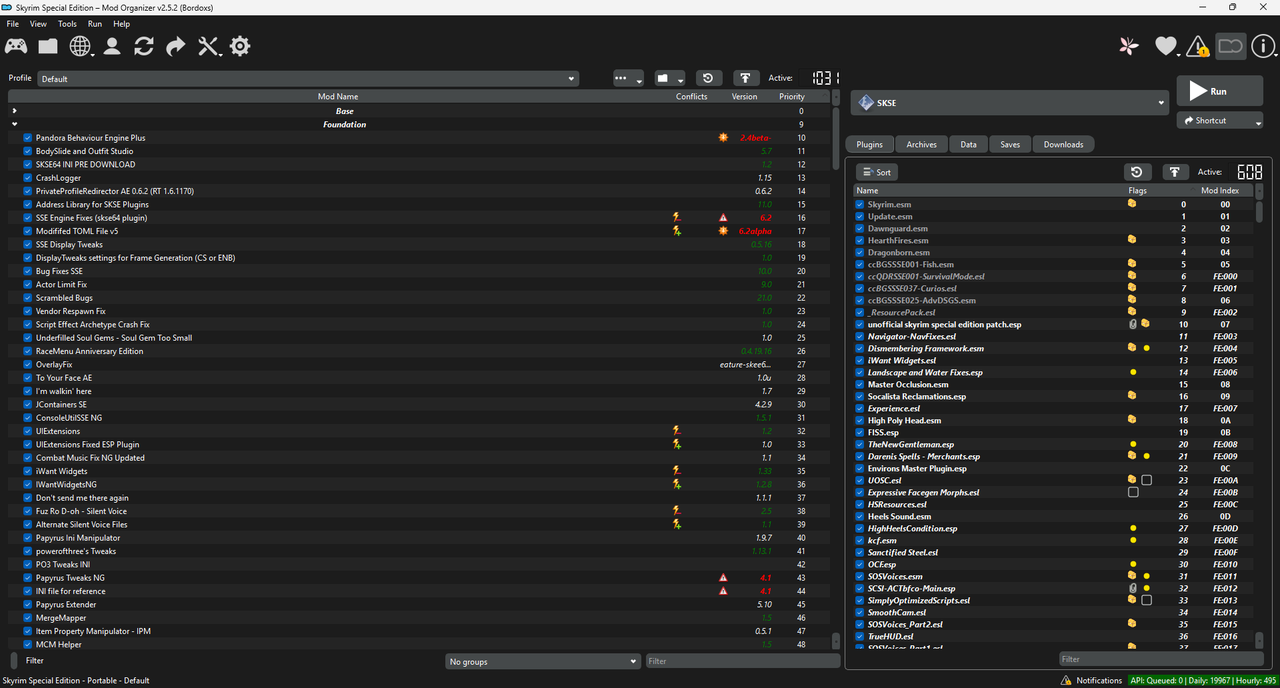Click create backup icon above mod list
This screenshot has height=688, width=1280.
pyautogui.click(x=745, y=78)
